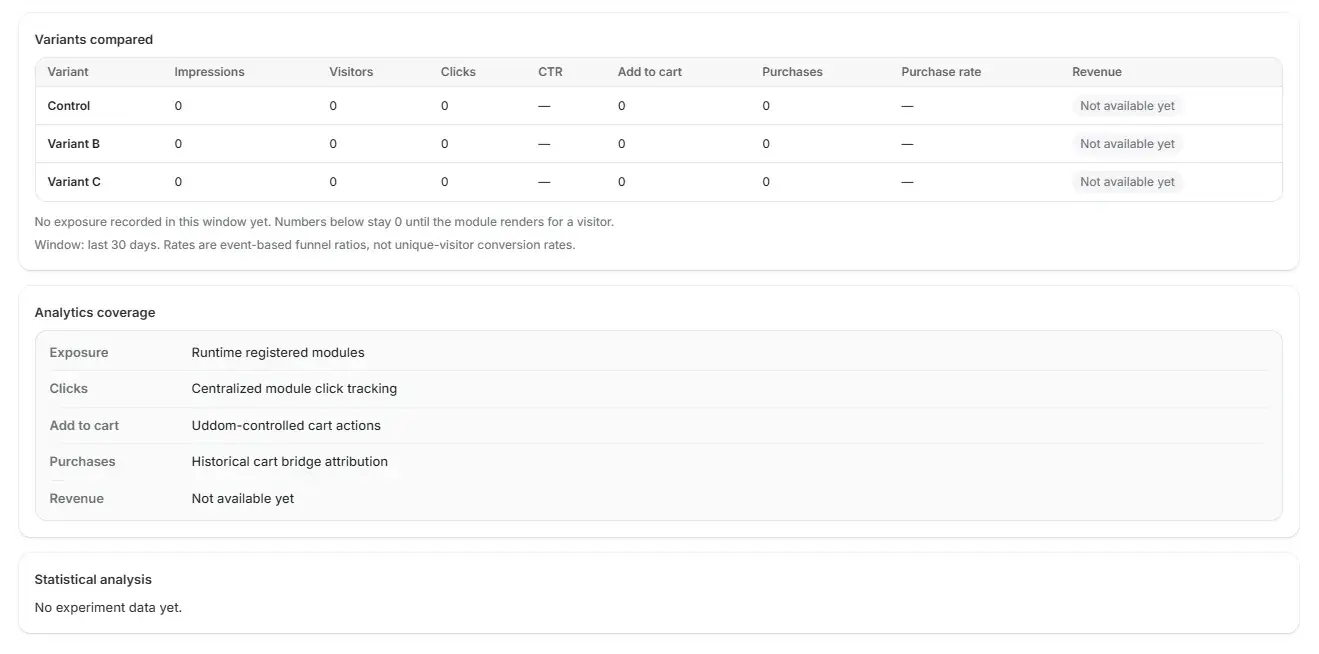Click the Purchases column header

tap(792, 72)
